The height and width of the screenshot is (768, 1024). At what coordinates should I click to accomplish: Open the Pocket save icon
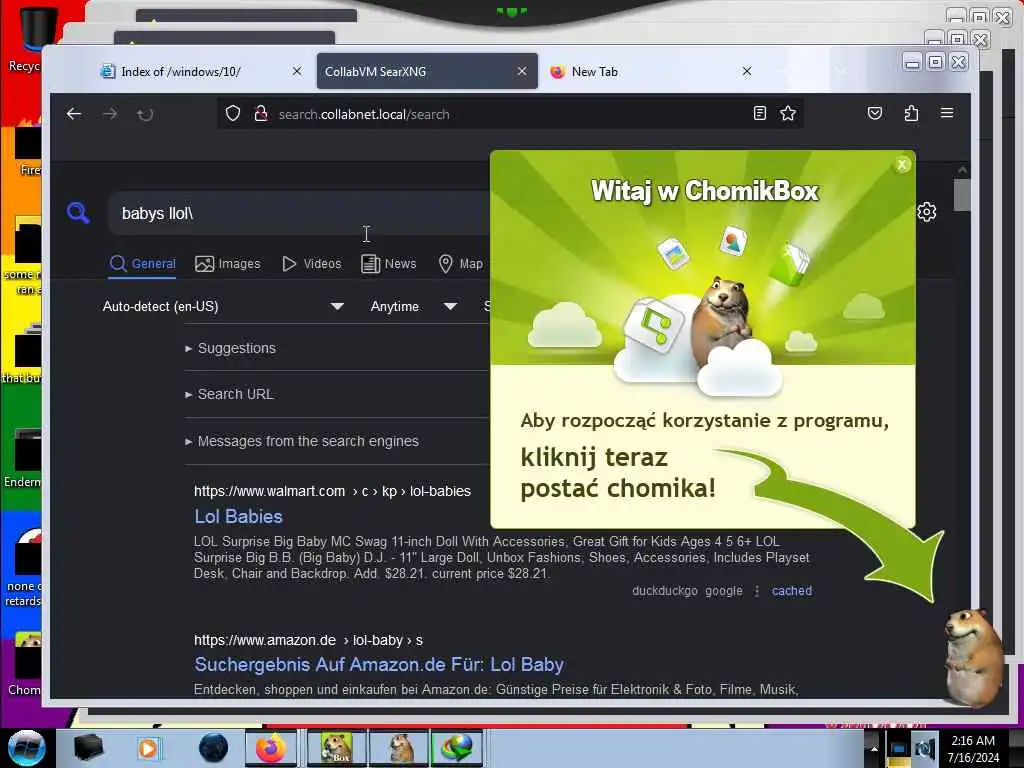[x=875, y=114]
